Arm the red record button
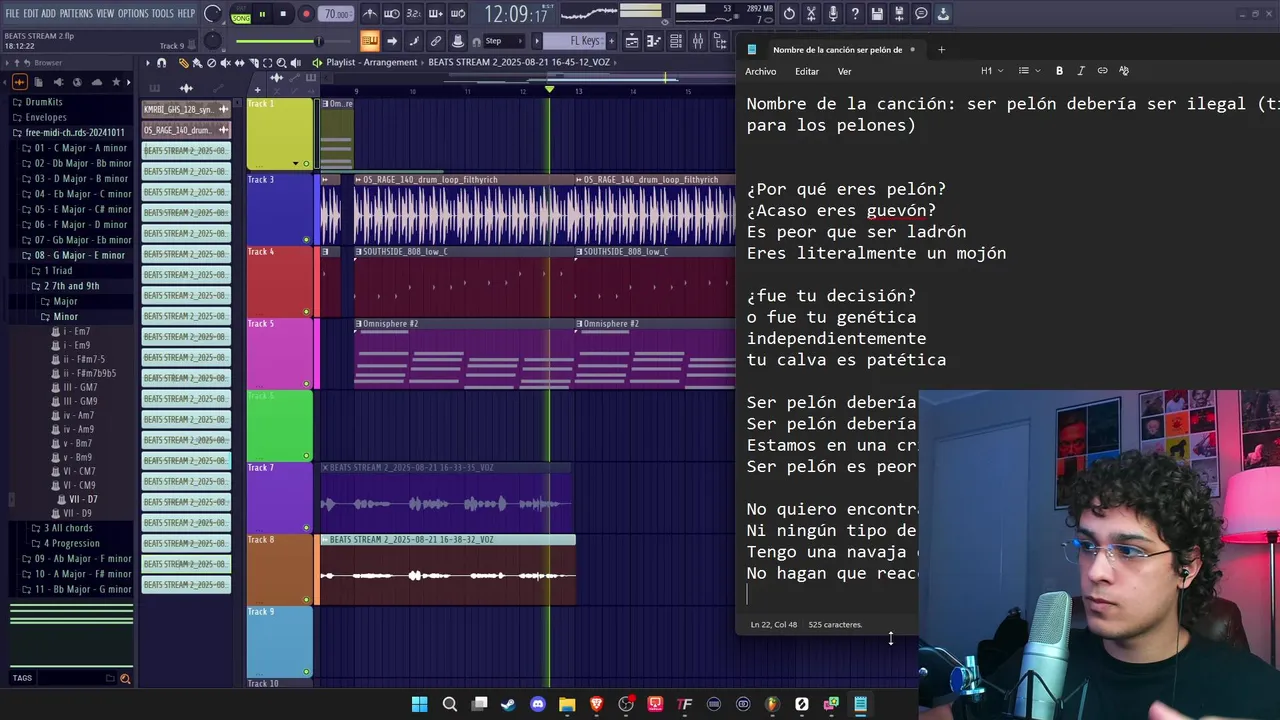 point(306,14)
